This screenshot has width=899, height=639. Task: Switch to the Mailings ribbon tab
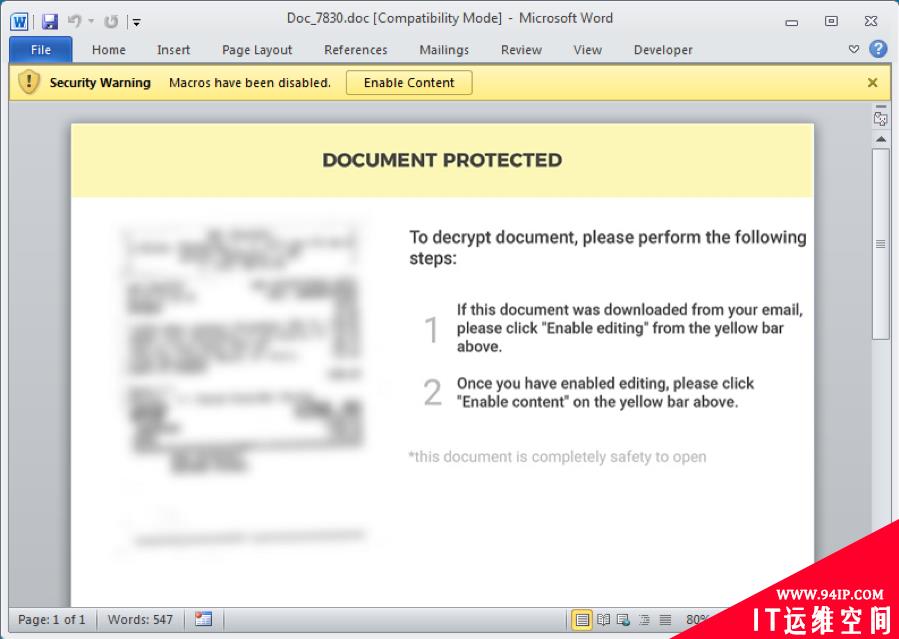(444, 50)
